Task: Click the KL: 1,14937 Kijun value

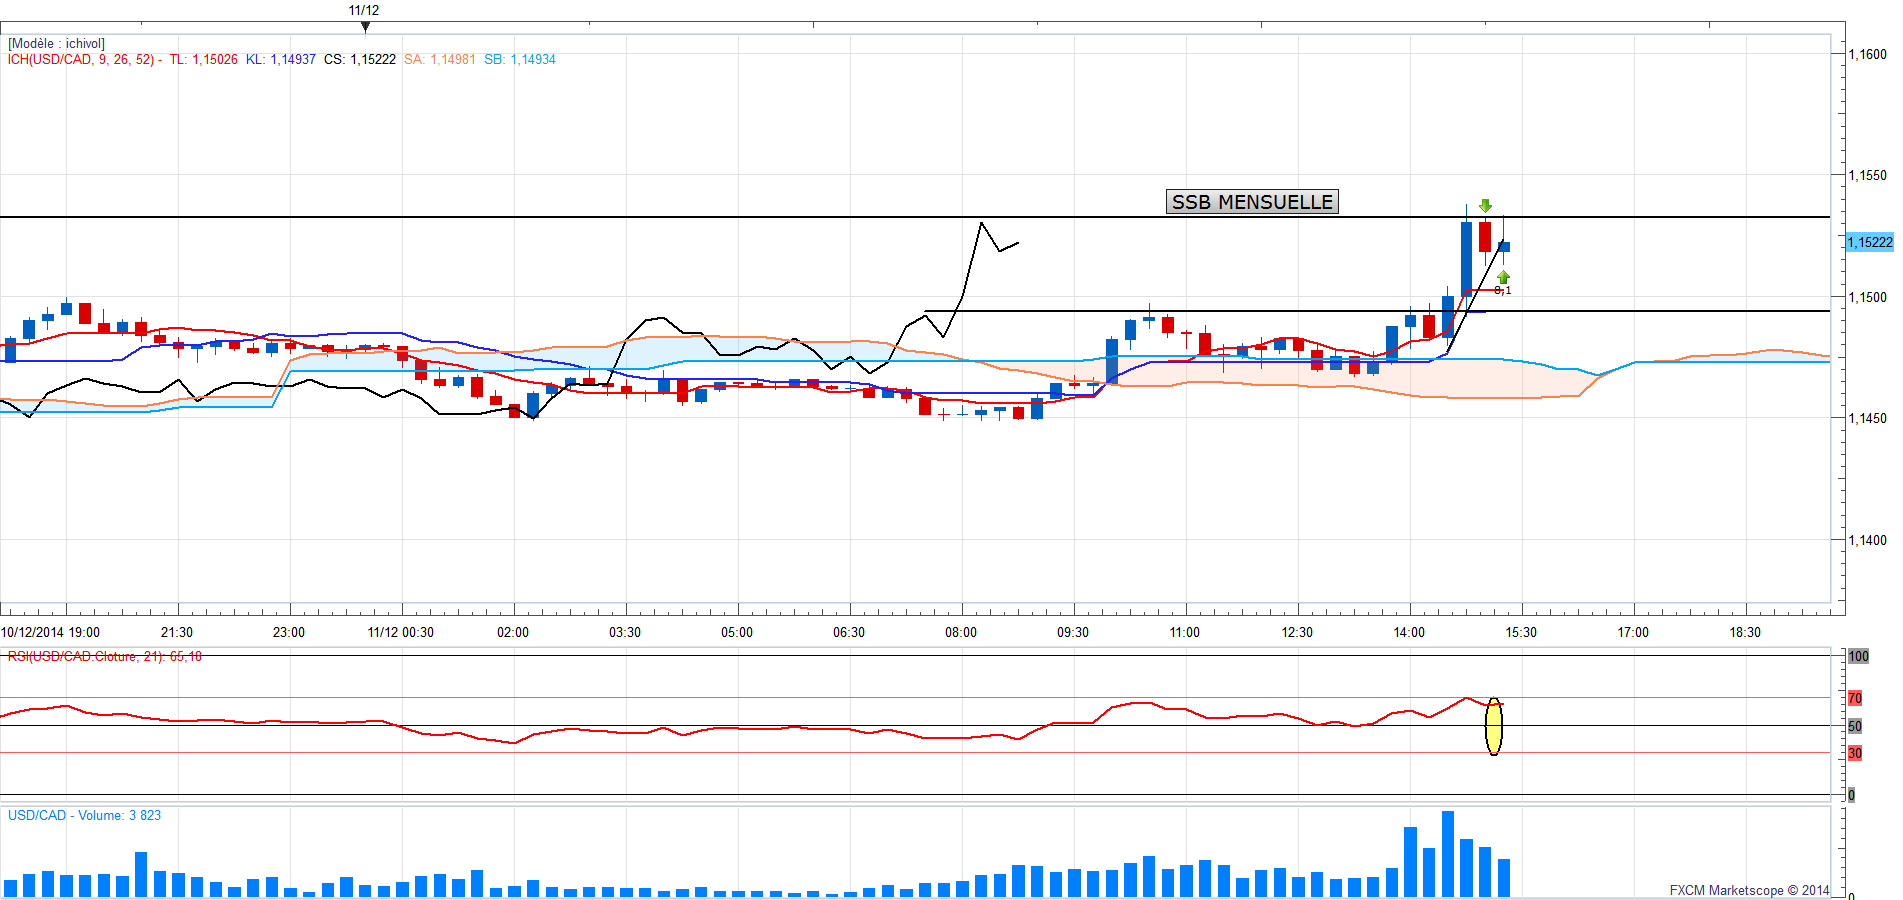Action: coord(281,59)
